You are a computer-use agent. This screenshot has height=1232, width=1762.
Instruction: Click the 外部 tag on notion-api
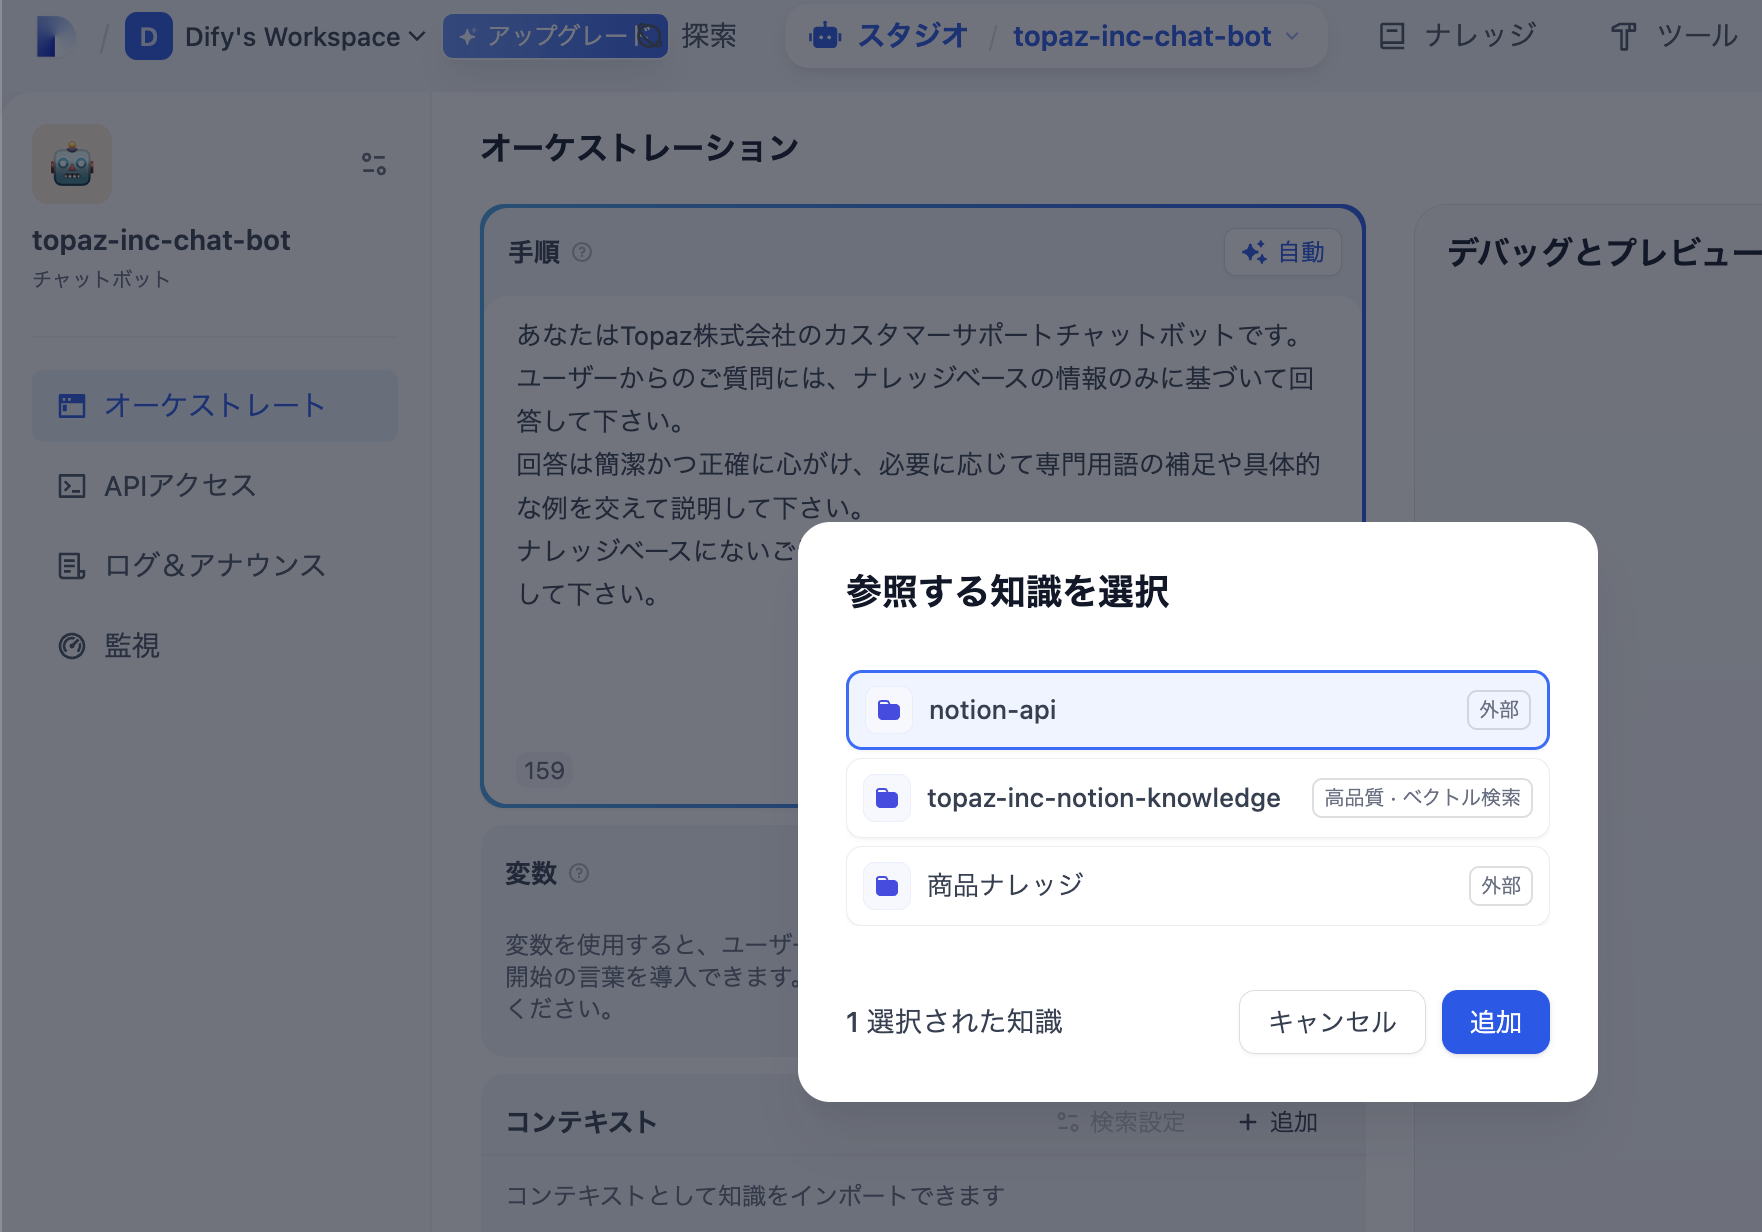(1499, 710)
